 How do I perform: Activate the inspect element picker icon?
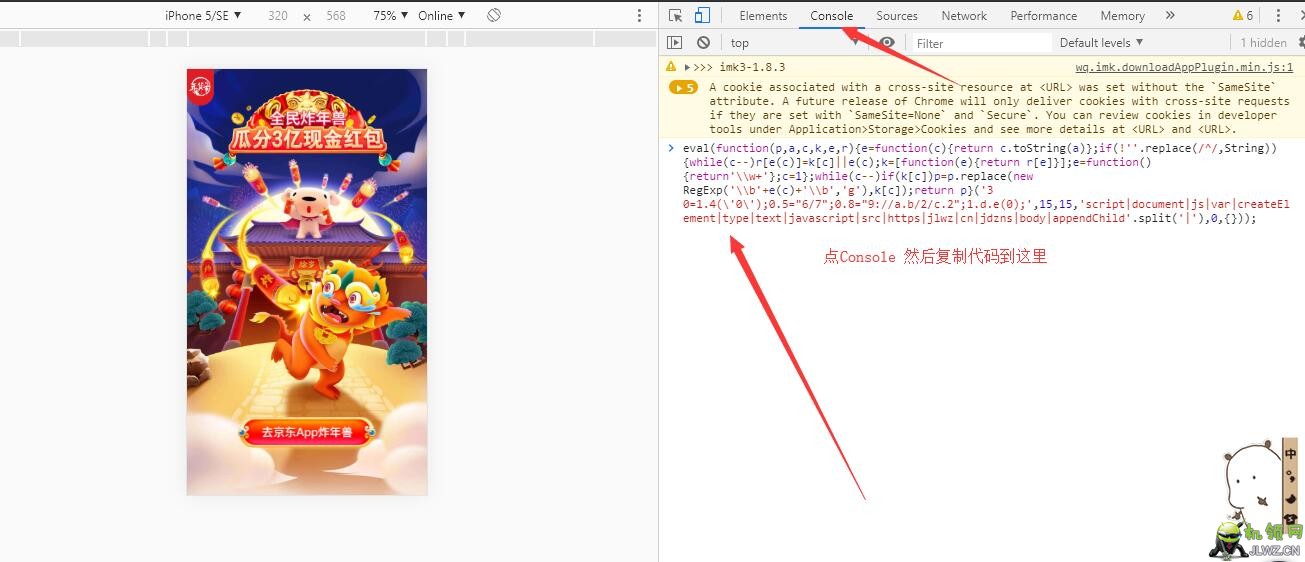676,15
